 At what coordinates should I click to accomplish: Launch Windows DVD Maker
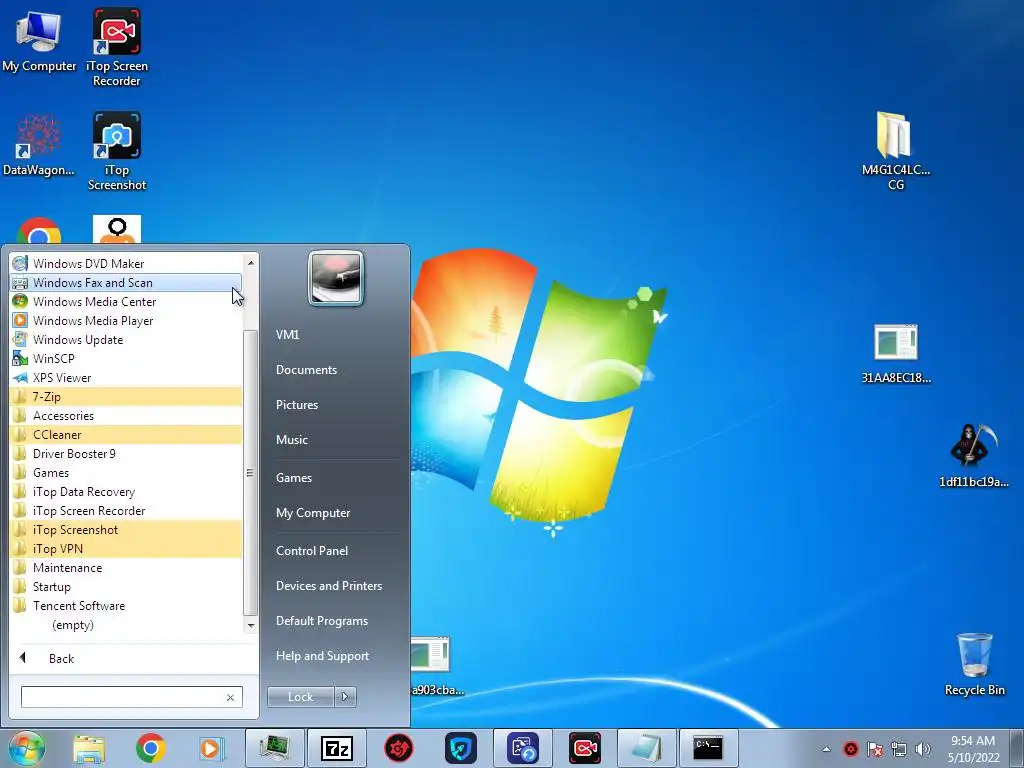[126, 263]
